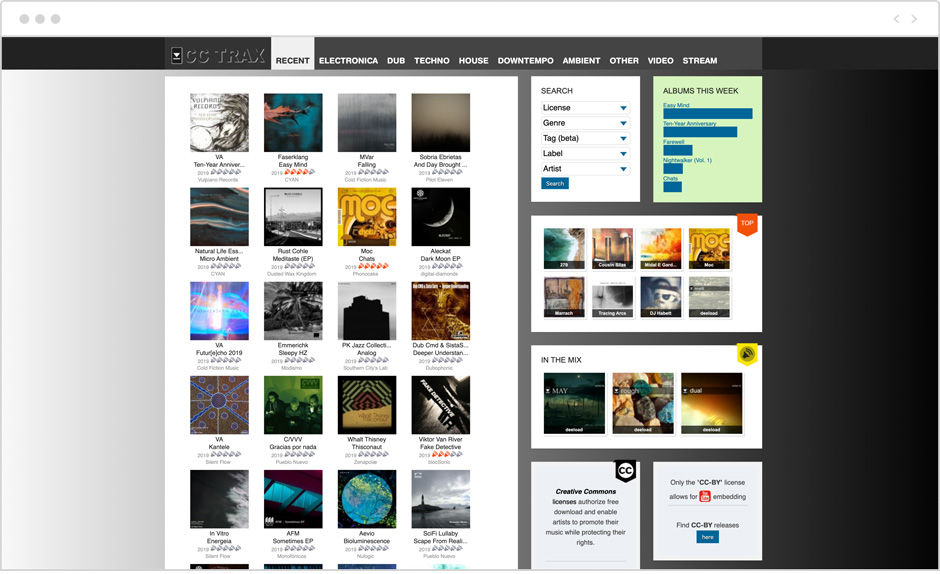Click the YouTube icon

coord(705,496)
